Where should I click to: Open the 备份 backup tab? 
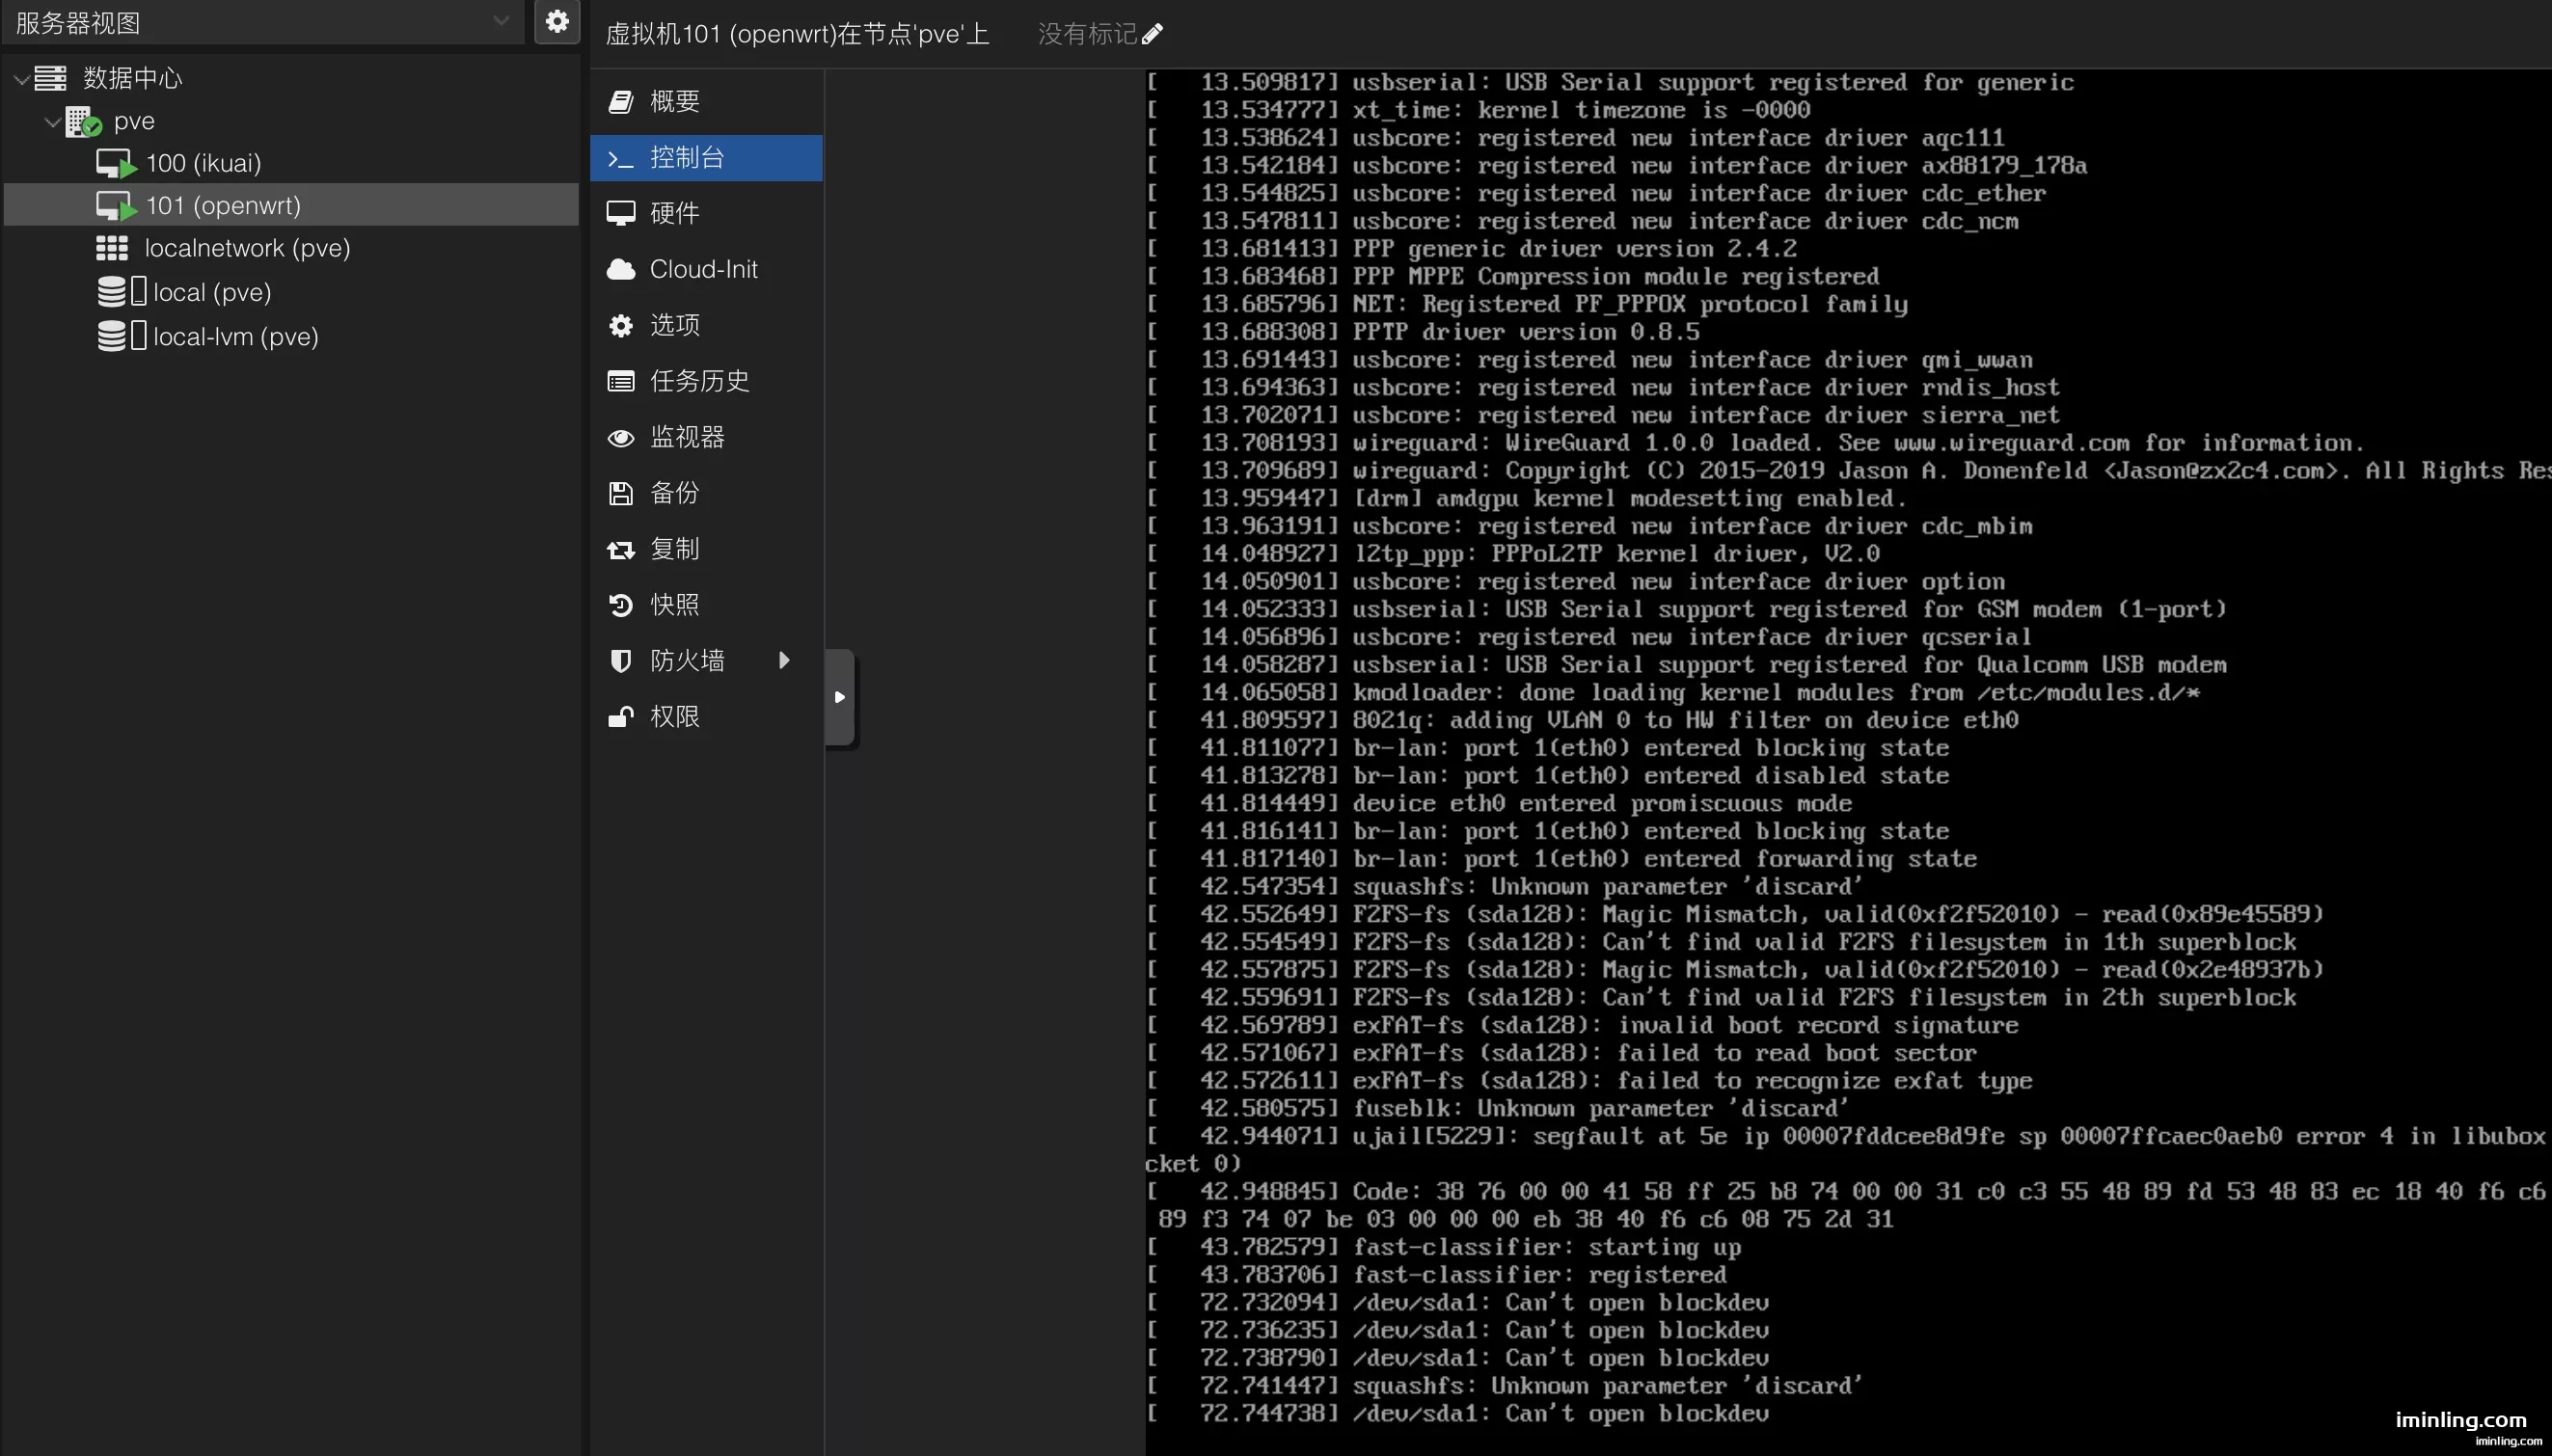point(706,493)
